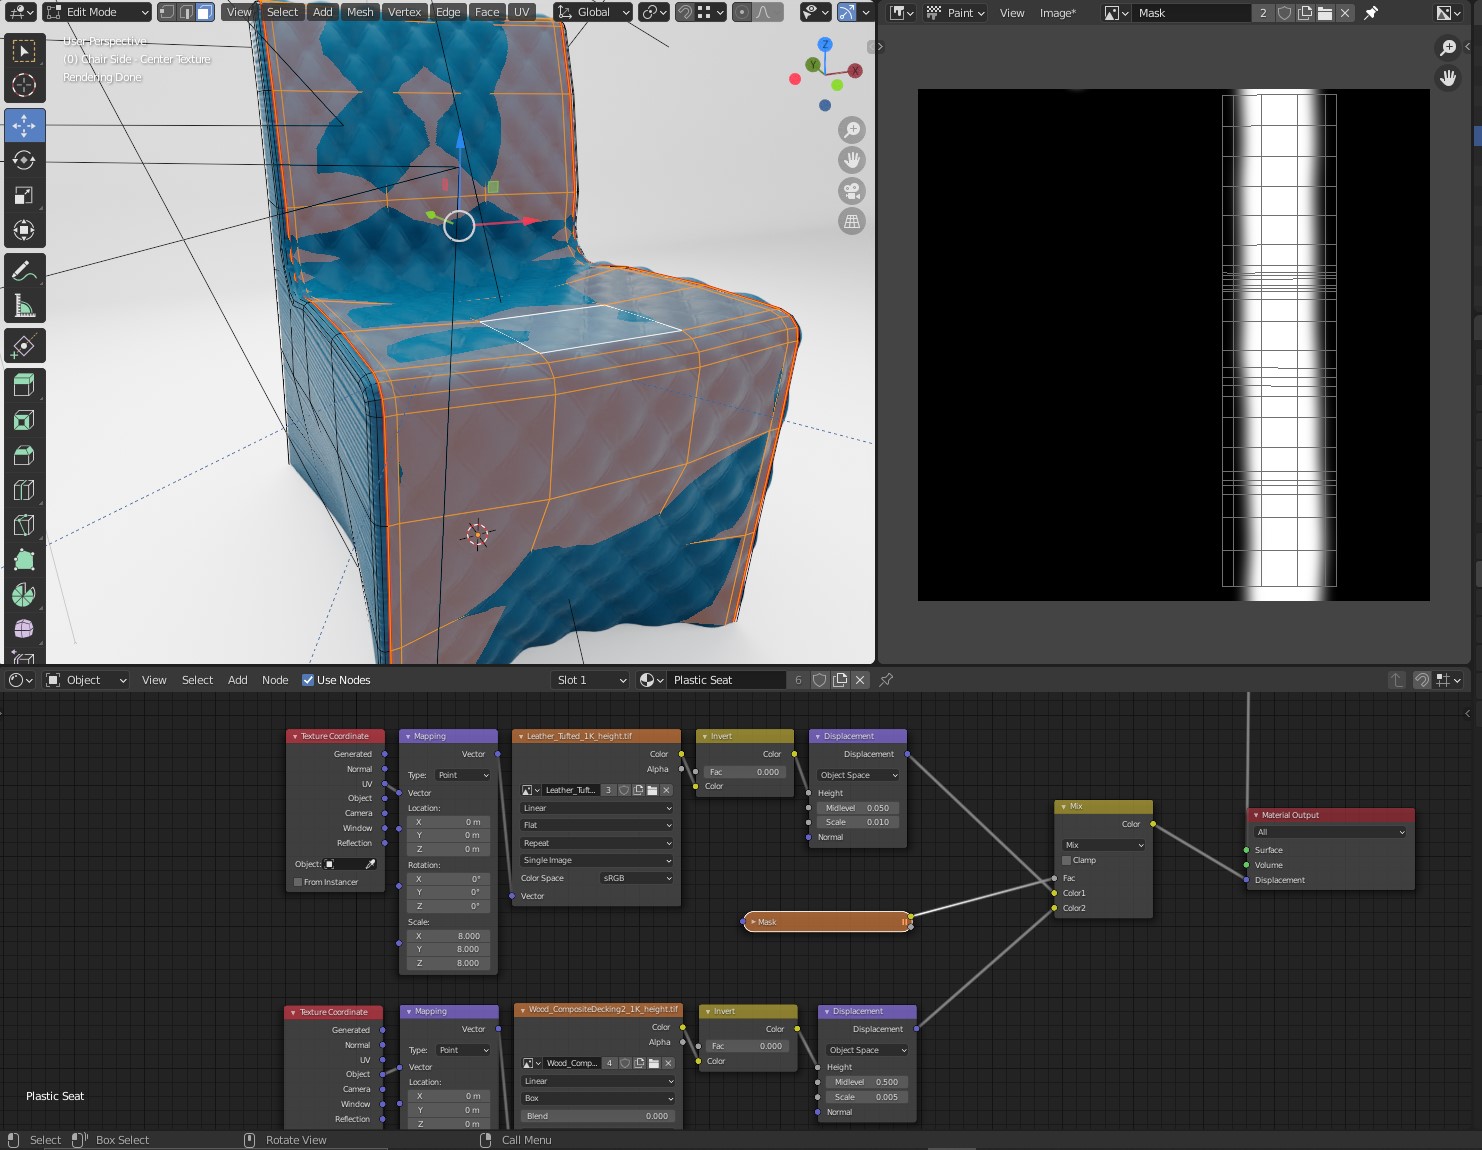This screenshot has height=1150, width=1482.
Task: Click the Plastic Seat material name field
Action: pyautogui.click(x=726, y=679)
